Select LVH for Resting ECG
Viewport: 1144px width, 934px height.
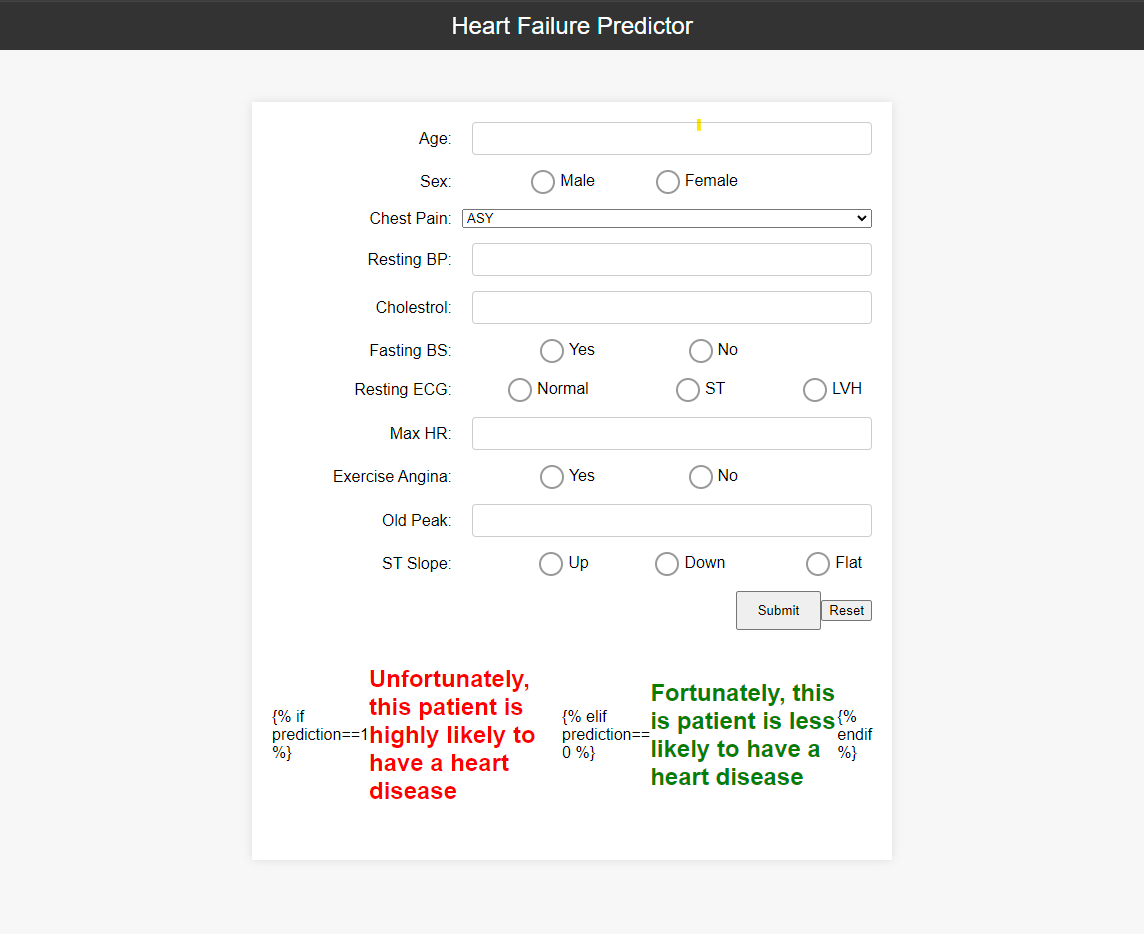coord(815,390)
